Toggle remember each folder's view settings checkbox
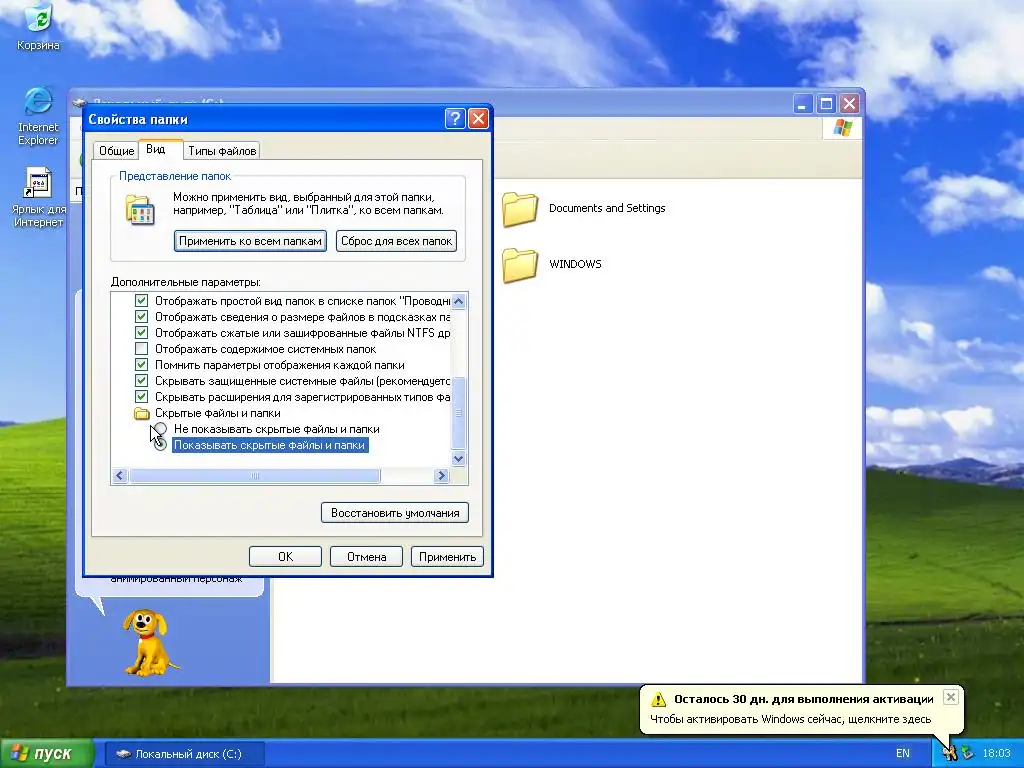This screenshot has height=768, width=1024. 141,365
